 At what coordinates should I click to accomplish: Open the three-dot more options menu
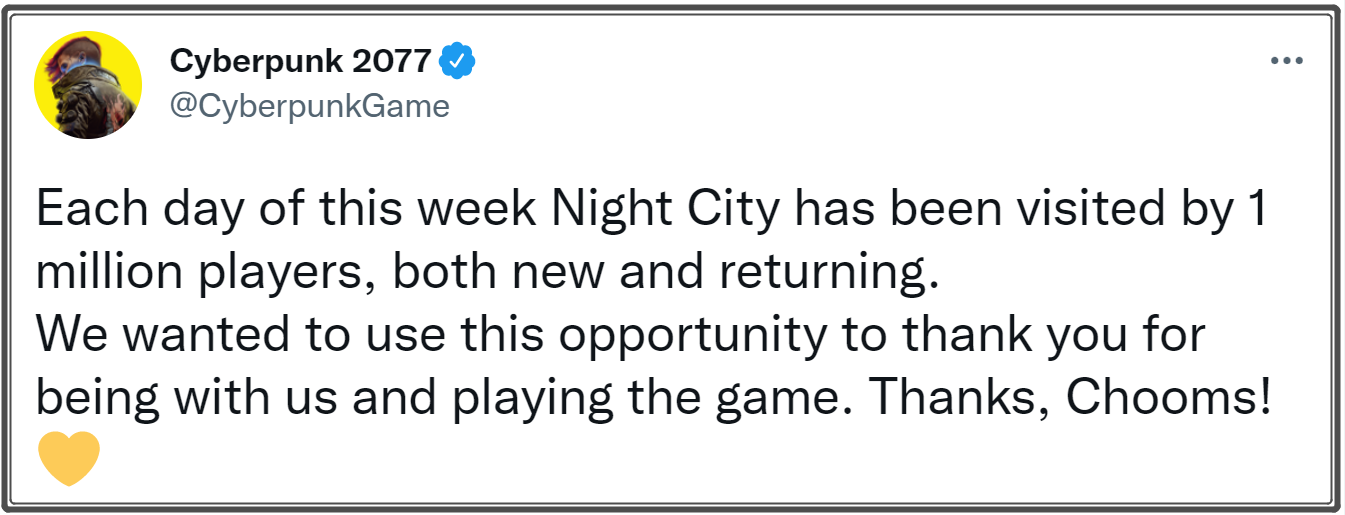click(1287, 61)
